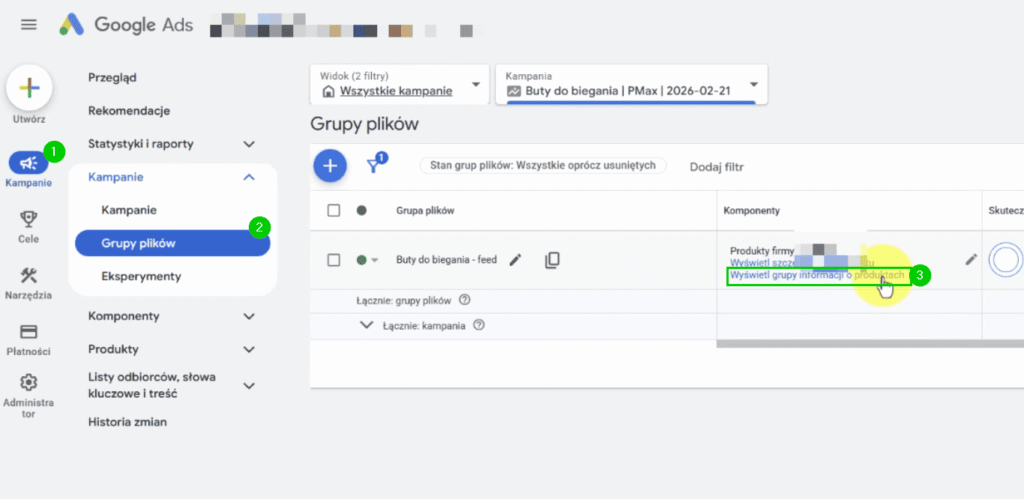This screenshot has width=1024, height=499.
Task: Select Kampanie sub-item
Action: coord(129,210)
